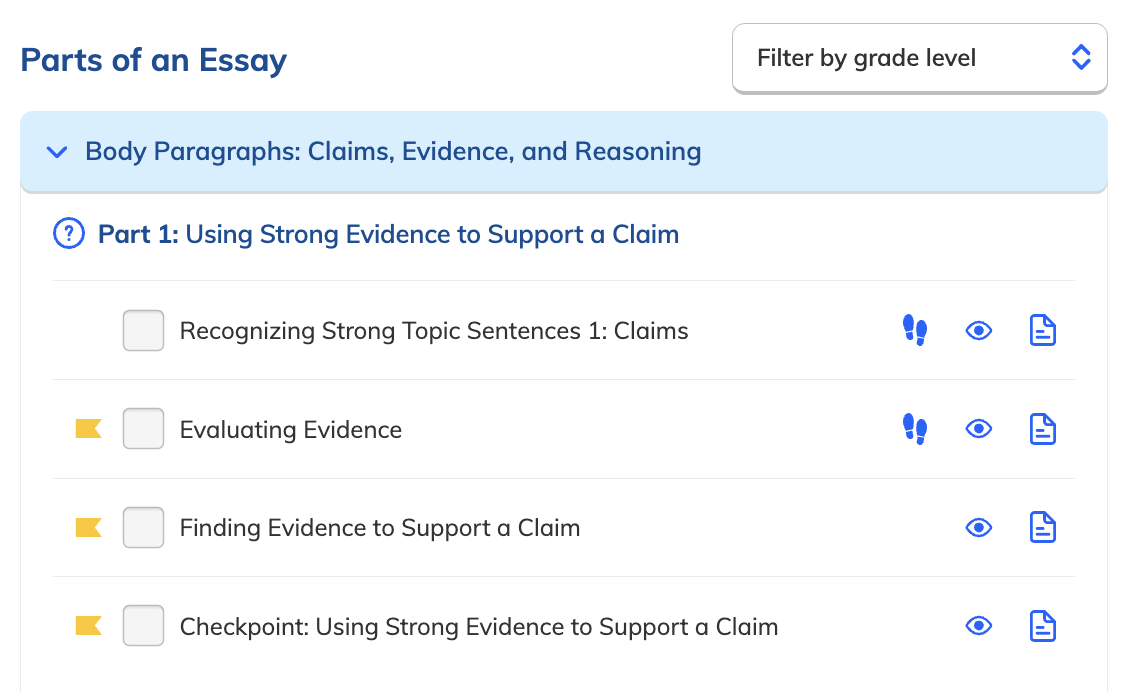Open the worksheet document icon for Evaluating Evidence
The height and width of the screenshot is (692, 1132).
1042,428
